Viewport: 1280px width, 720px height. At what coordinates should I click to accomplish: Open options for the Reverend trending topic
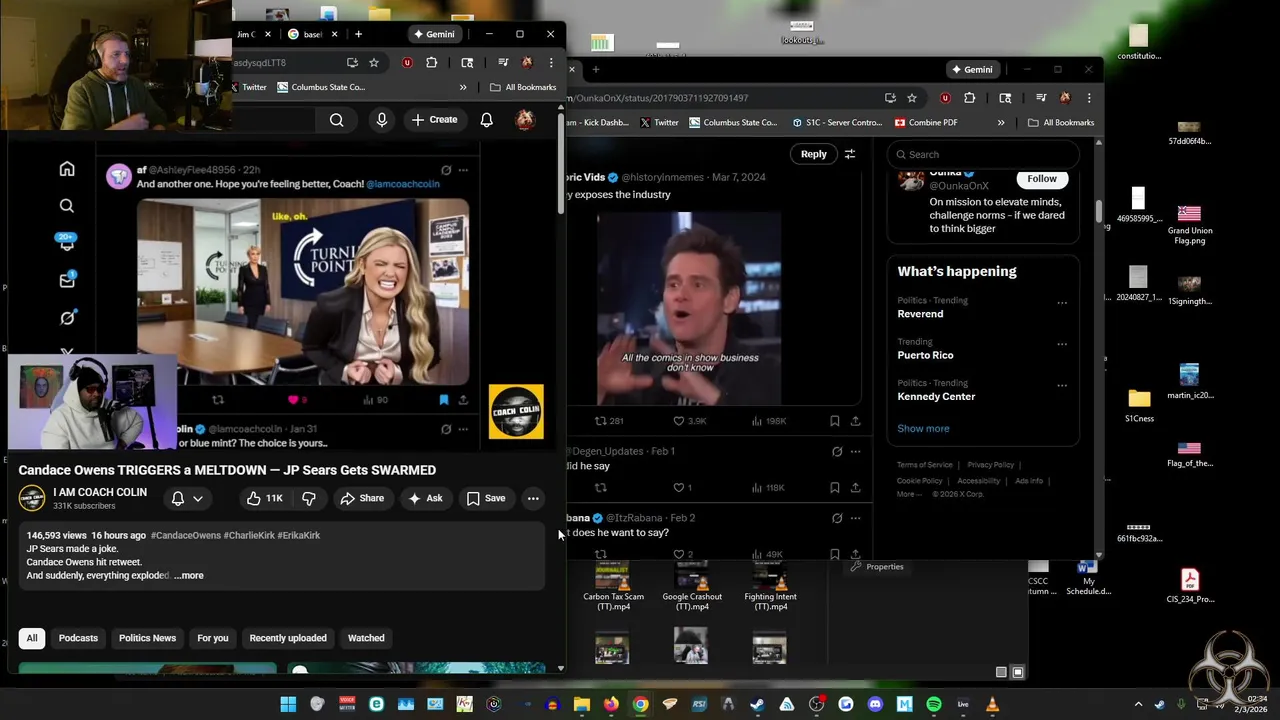click(x=1062, y=303)
